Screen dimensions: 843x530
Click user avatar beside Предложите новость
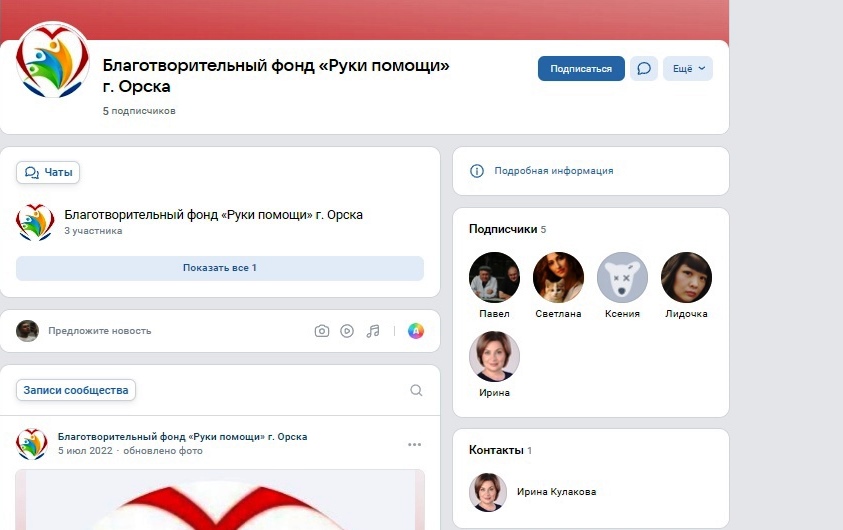point(27,331)
